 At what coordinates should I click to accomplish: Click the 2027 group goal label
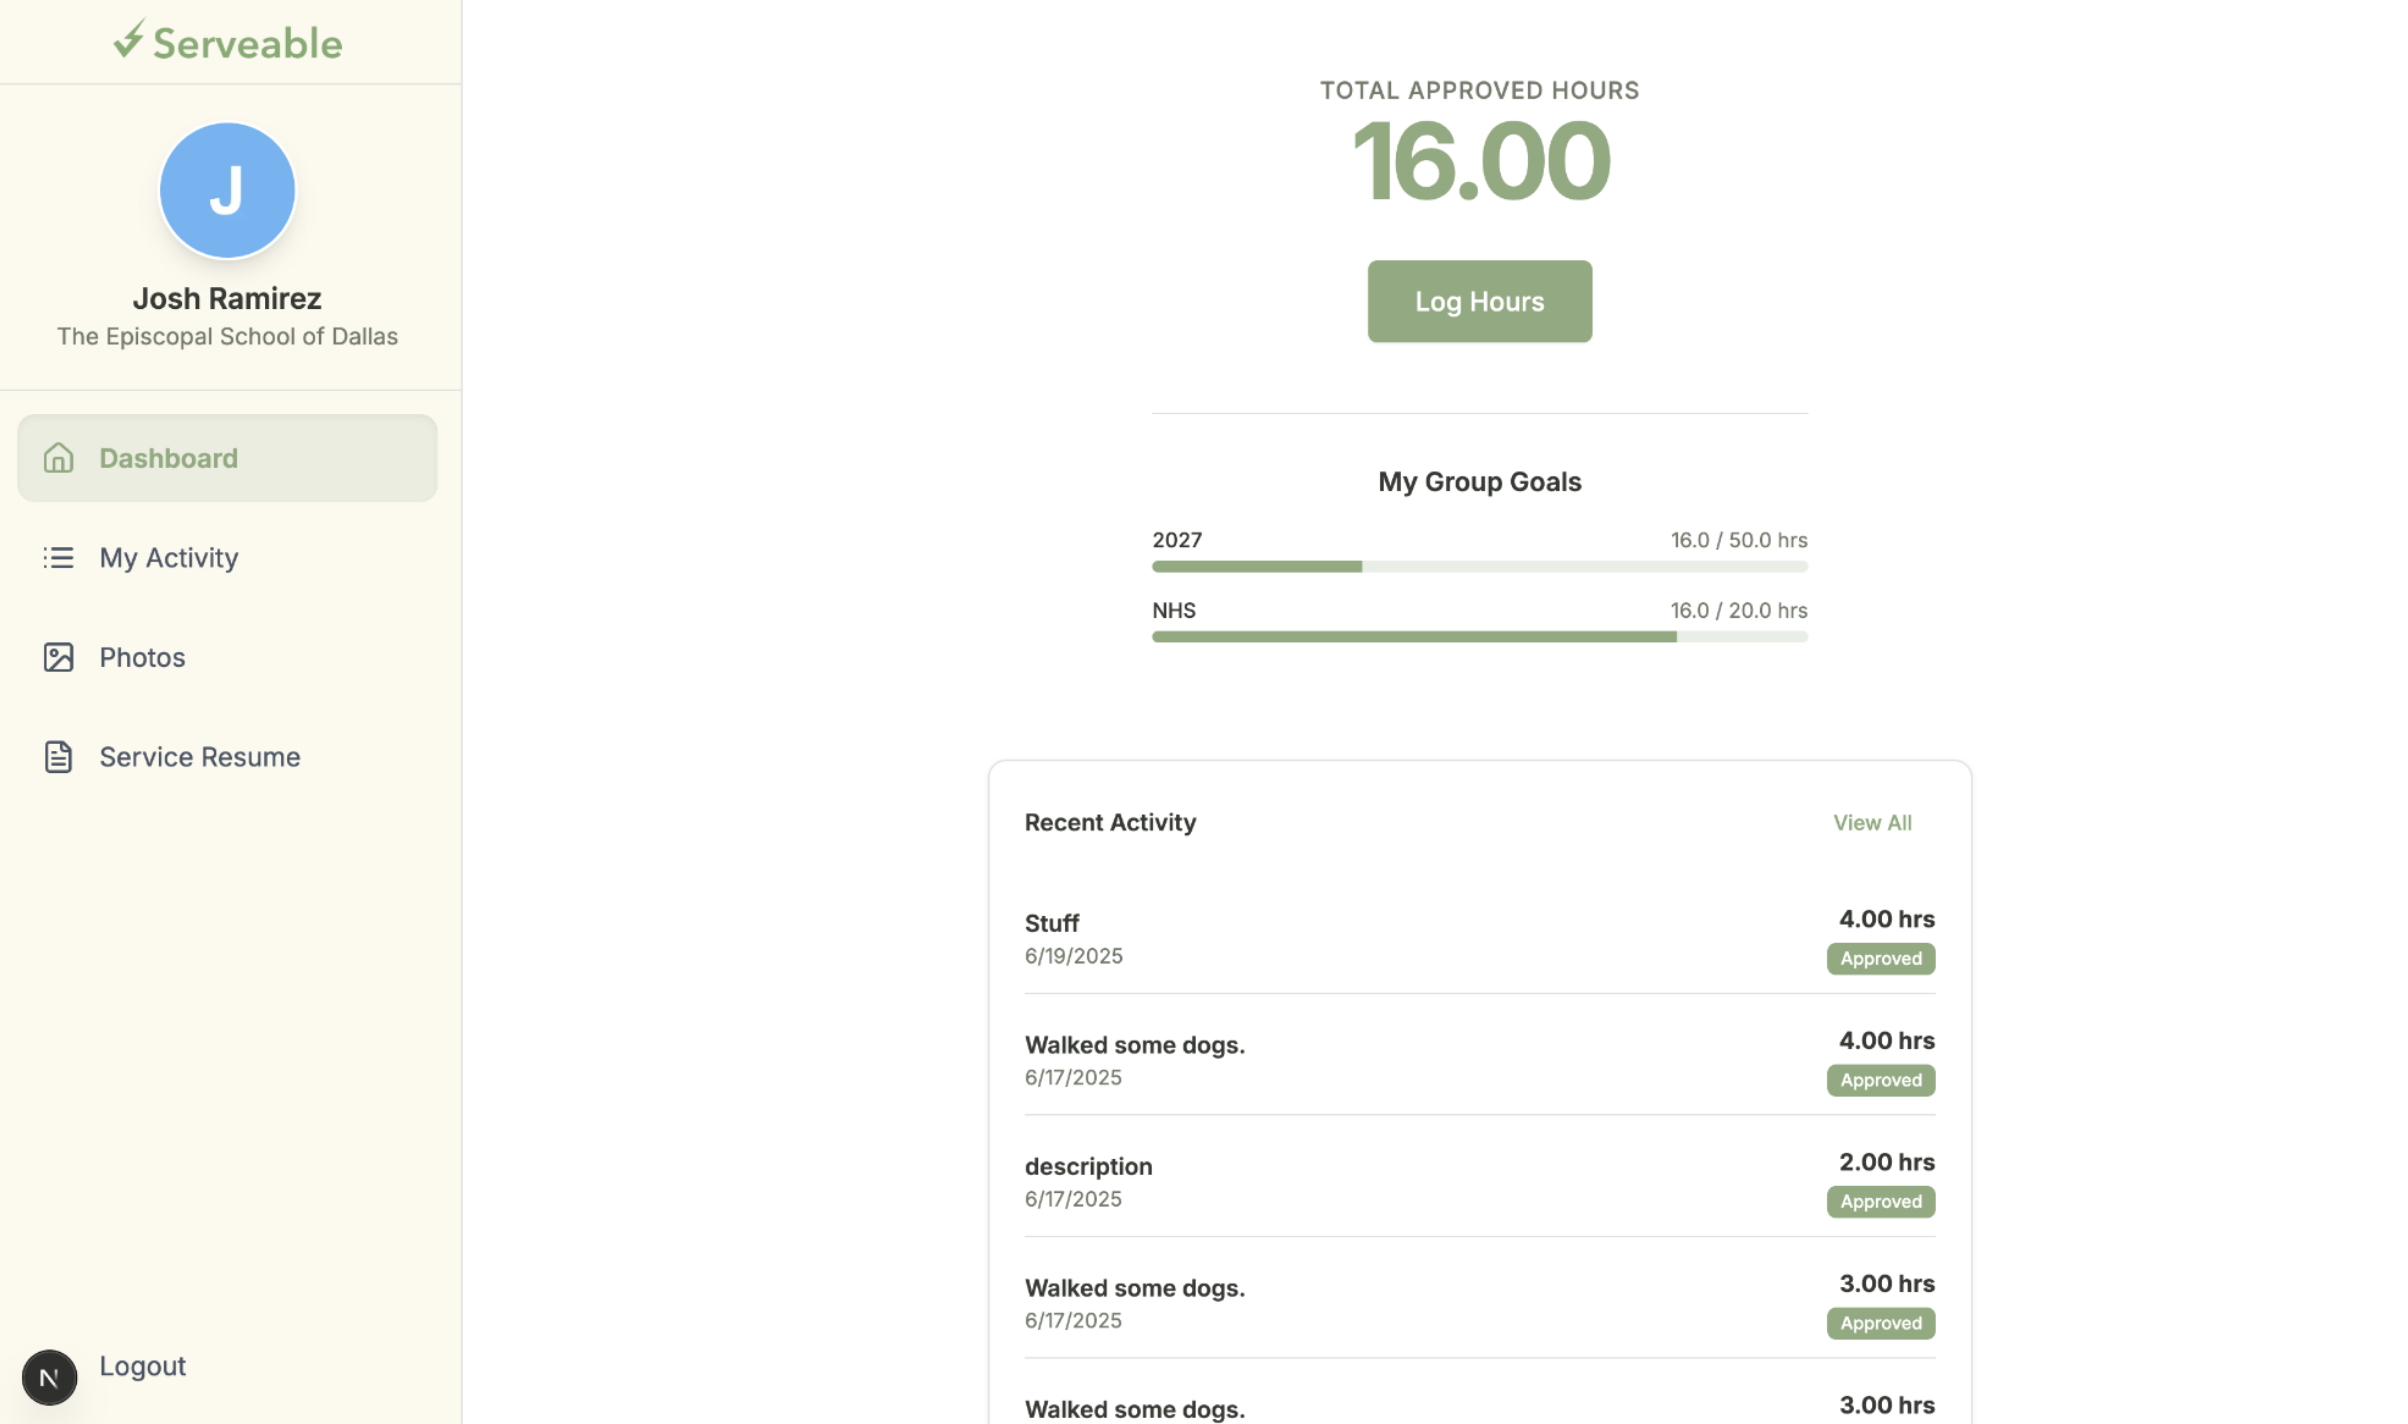click(x=1177, y=540)
